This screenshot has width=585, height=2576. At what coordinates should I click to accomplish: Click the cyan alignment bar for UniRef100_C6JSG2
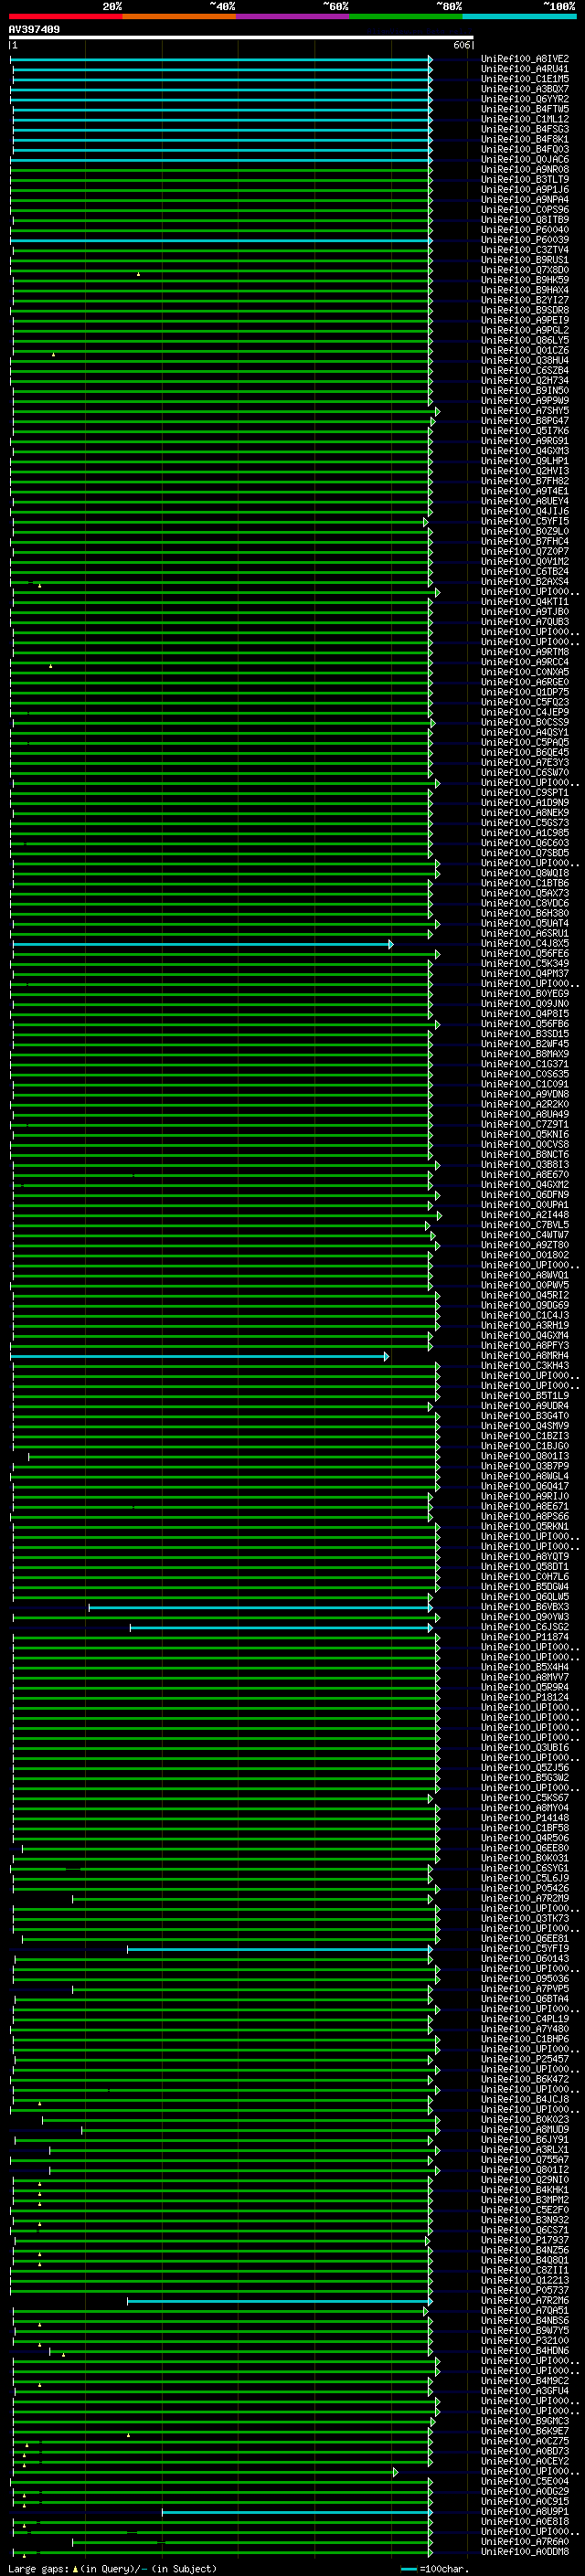point(281,1628)
